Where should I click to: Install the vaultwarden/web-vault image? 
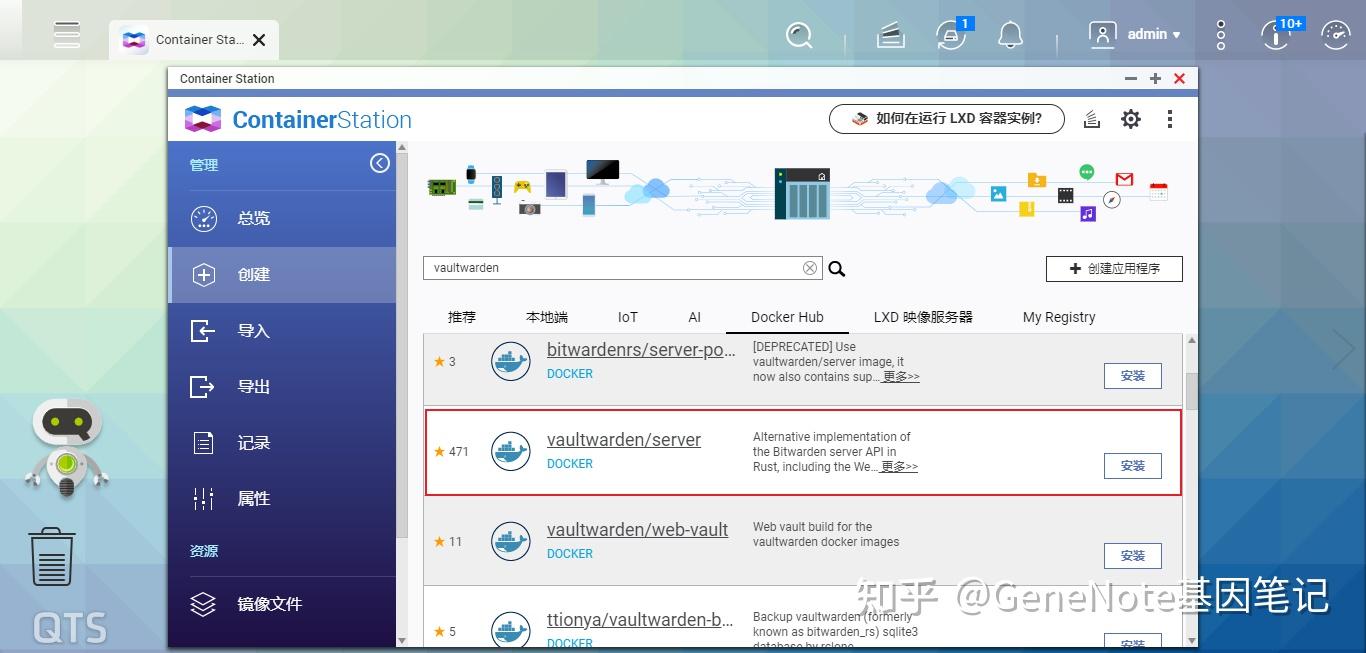[1133, 556]
